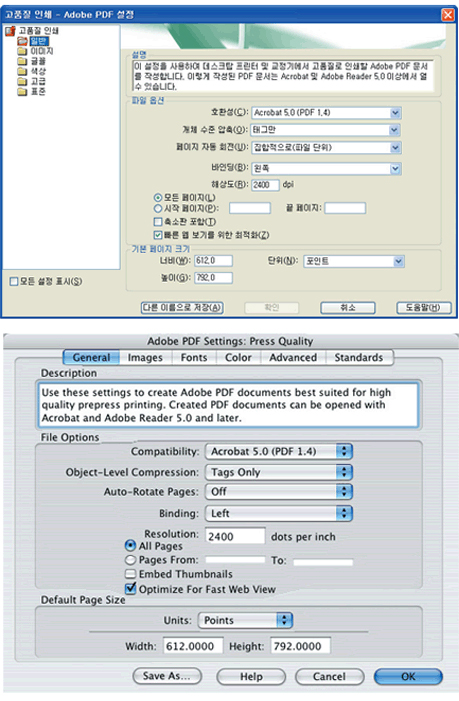
Task: Select the 모든 페이지 radio button
Action: (x=157, y=198)
